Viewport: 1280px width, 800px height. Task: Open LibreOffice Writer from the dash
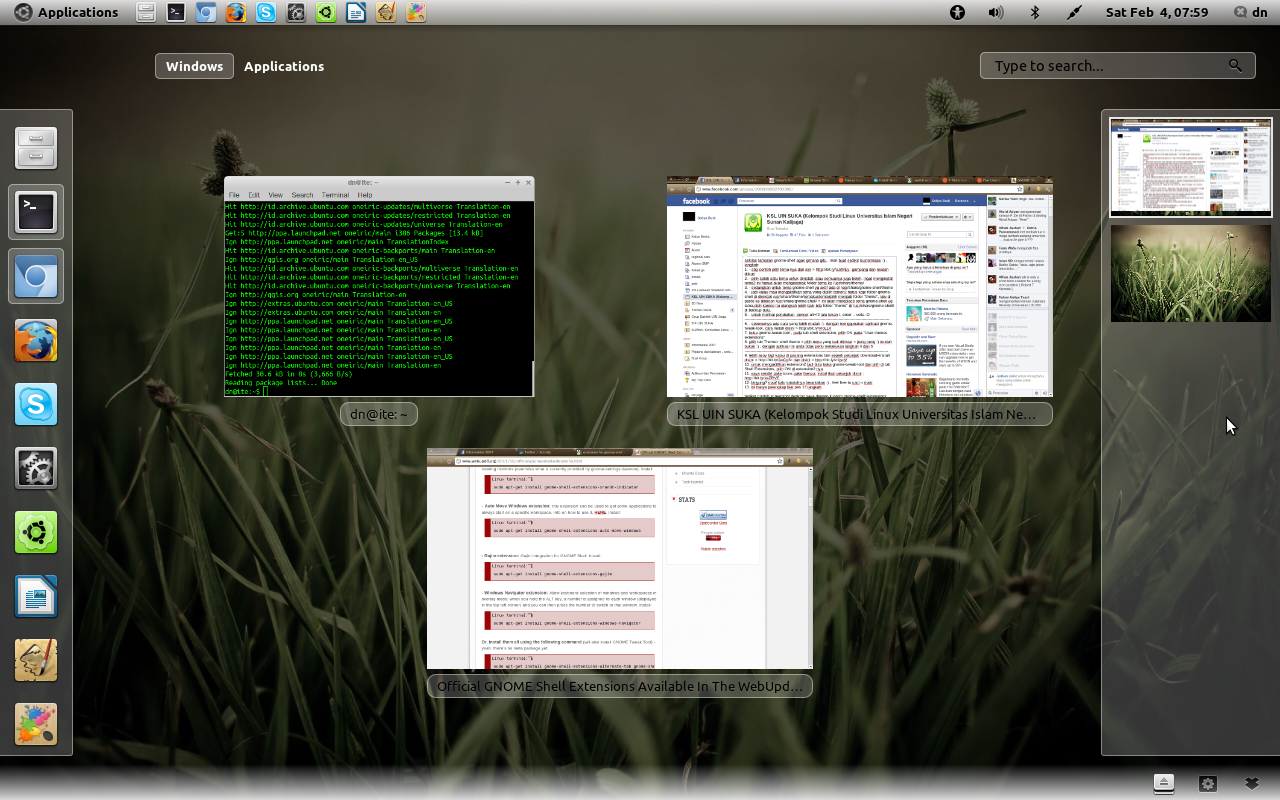(x=36, y=596)
